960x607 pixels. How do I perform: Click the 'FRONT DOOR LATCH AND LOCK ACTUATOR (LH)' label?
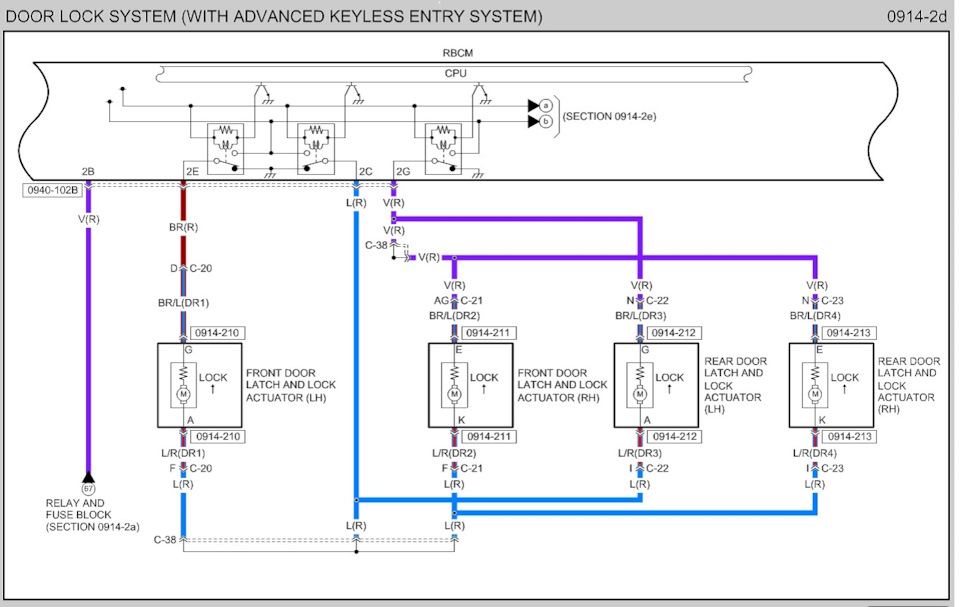(x=291, y=385)
